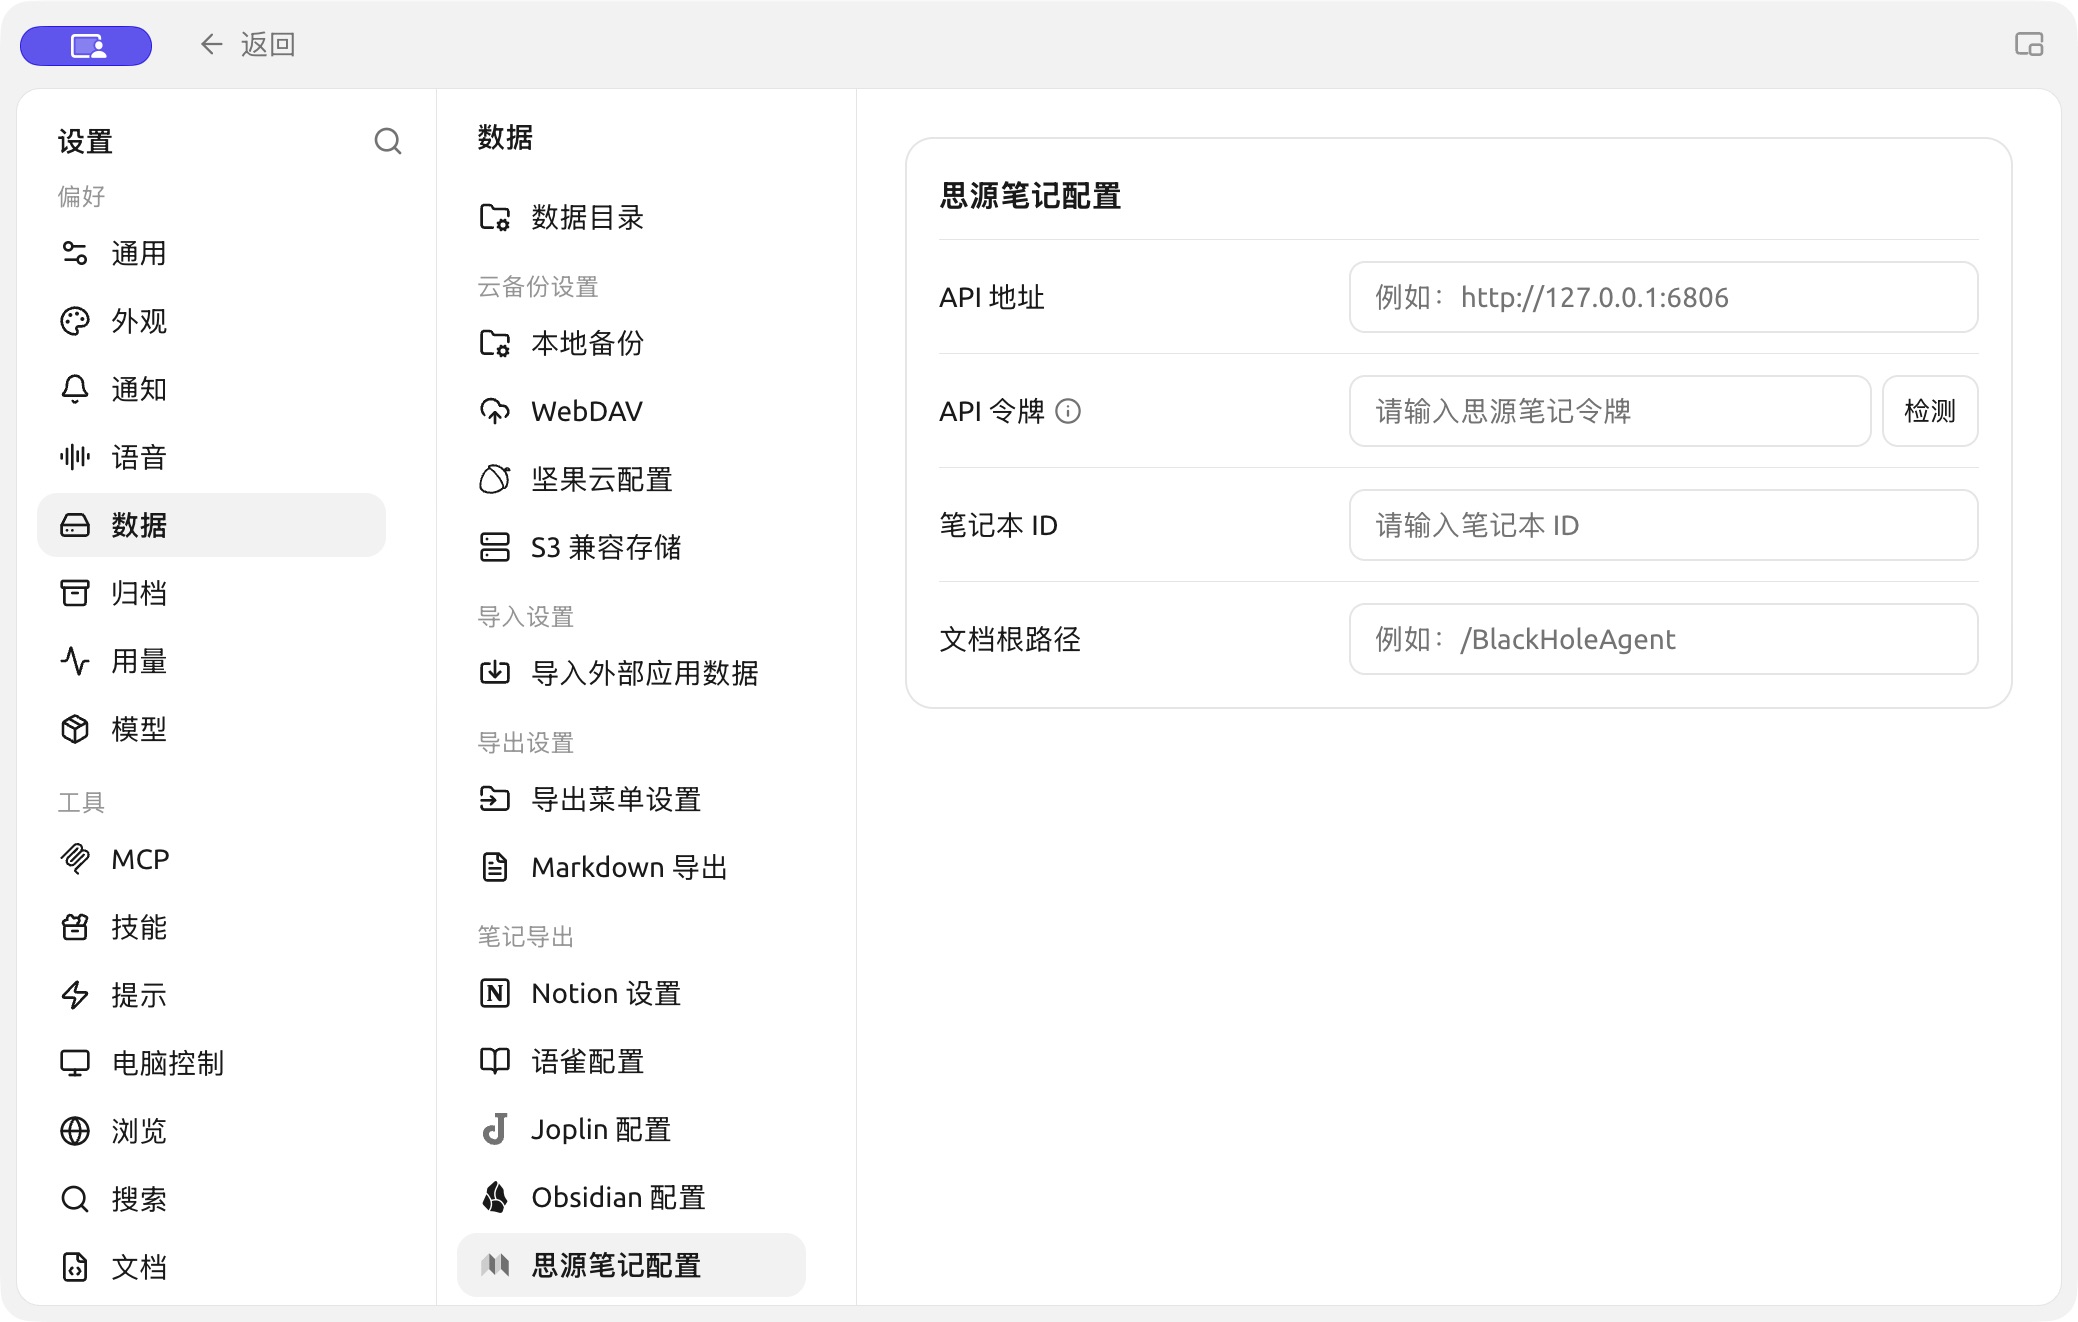Image resolution: width=2078 pixels, height=1322 pixels.
Task: Select 思源笔记配置 in data list
Action: [631, 1265]
